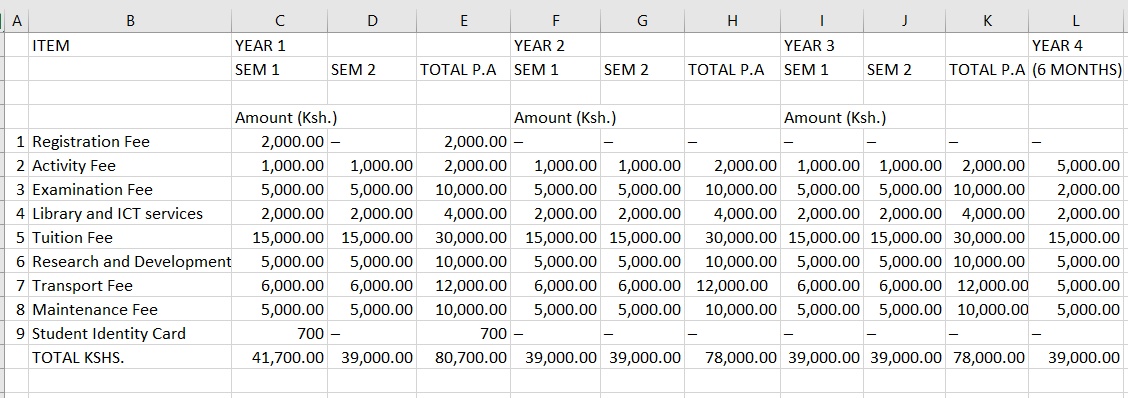Select the TOTAL KSHS. label cell

(x=129, y=357)
